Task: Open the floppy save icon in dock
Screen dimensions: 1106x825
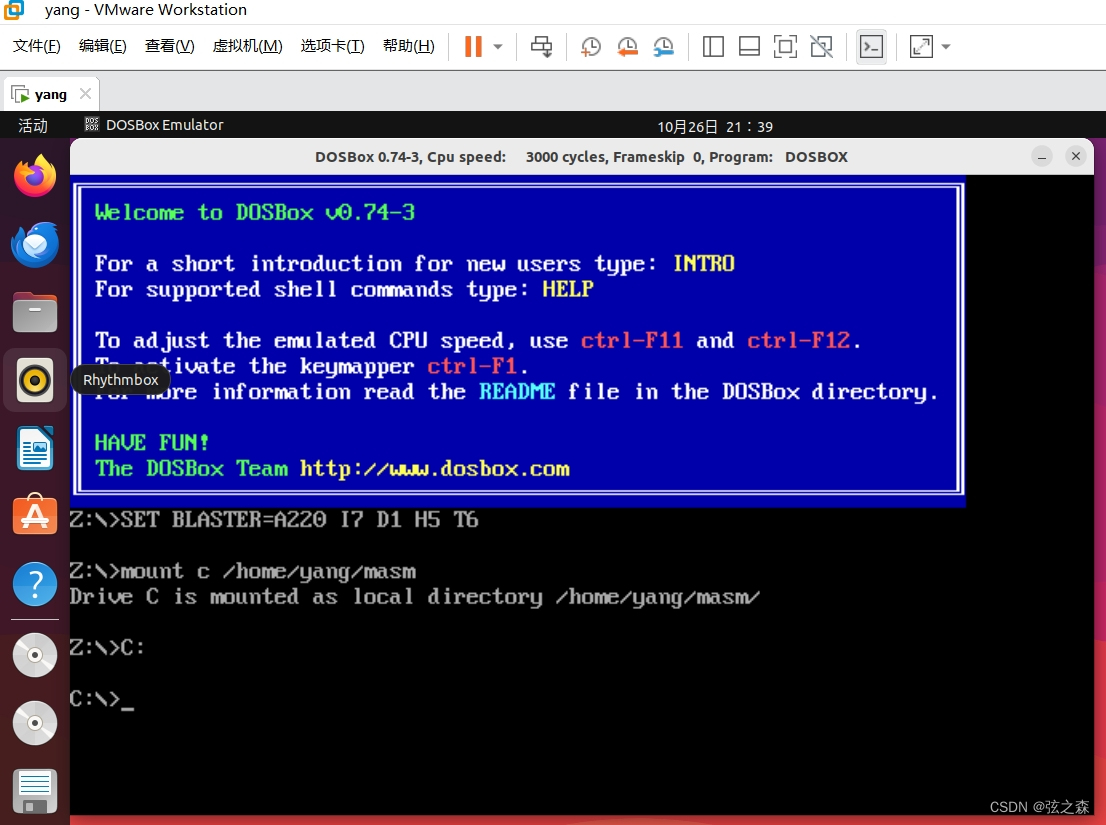Action: tap(35, 790)
